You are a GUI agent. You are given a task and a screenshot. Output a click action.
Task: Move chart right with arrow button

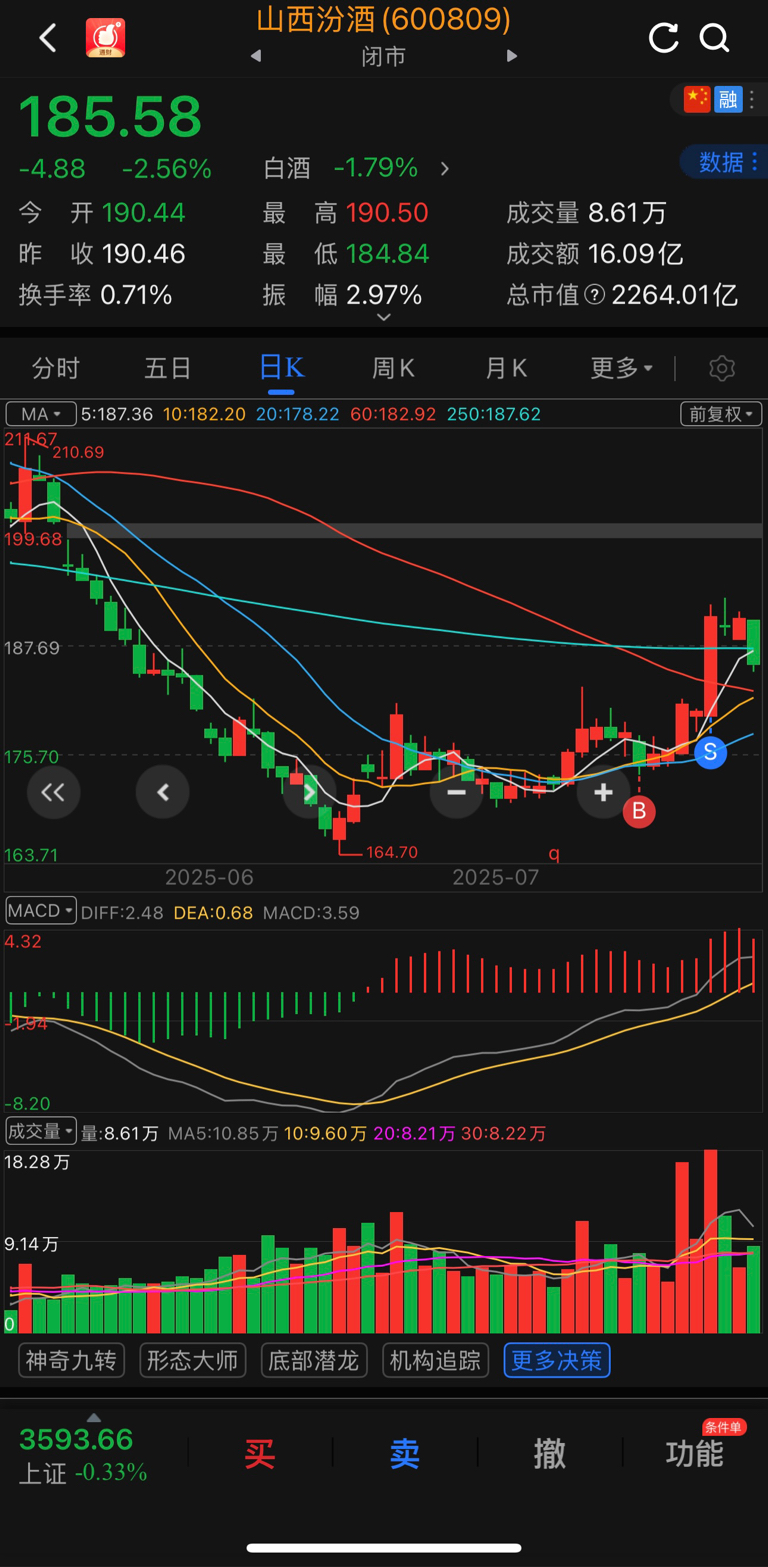point(309,793)
